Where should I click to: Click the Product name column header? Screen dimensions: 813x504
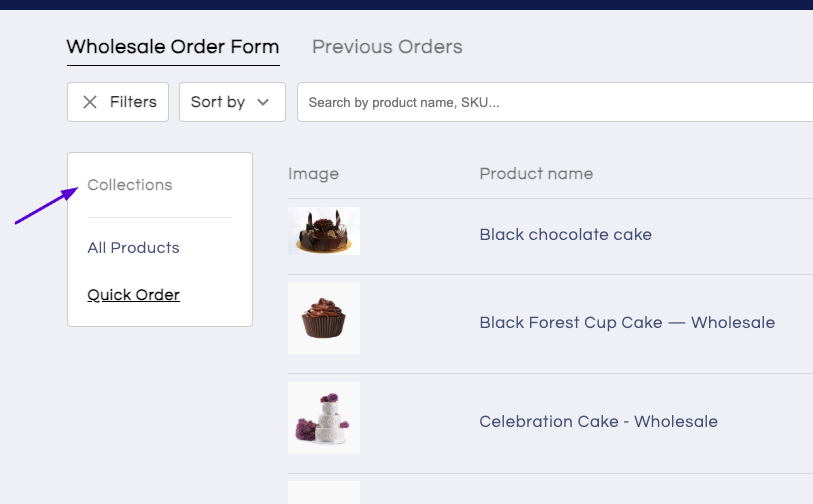coord(536,174)
